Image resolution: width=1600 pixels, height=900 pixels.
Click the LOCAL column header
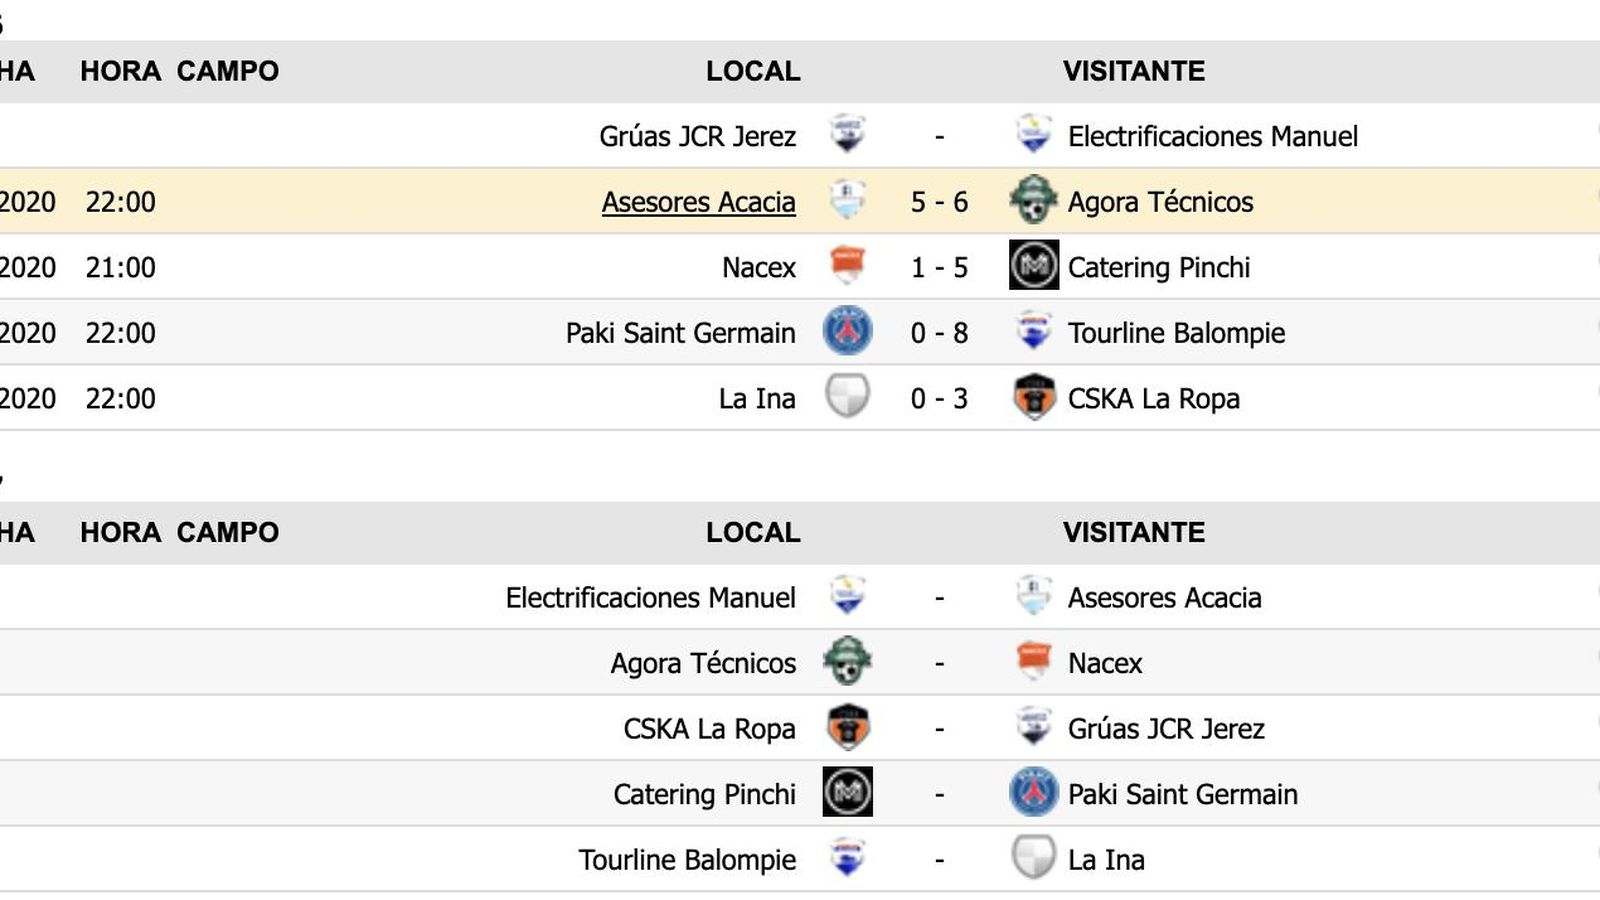coord(752,71)
